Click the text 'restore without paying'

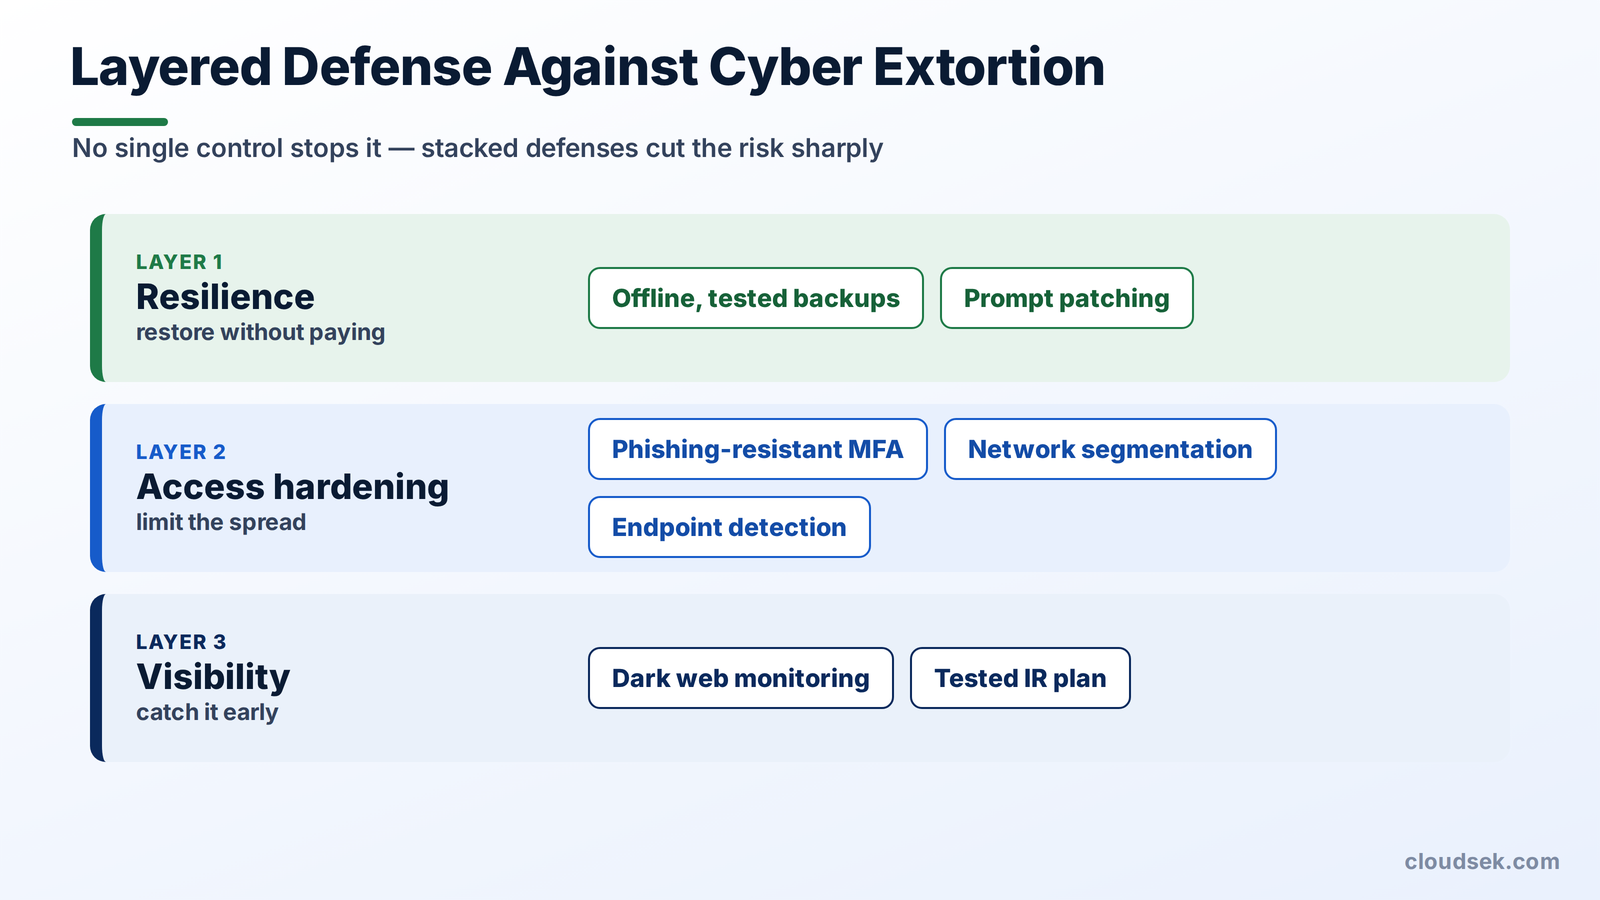[x=260, y=332]
